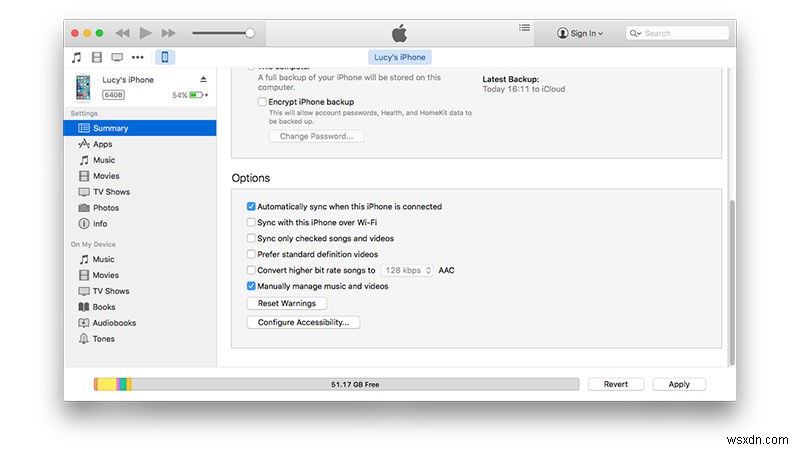Click the Revert button

pyautogui.click(x=616, y=384)
